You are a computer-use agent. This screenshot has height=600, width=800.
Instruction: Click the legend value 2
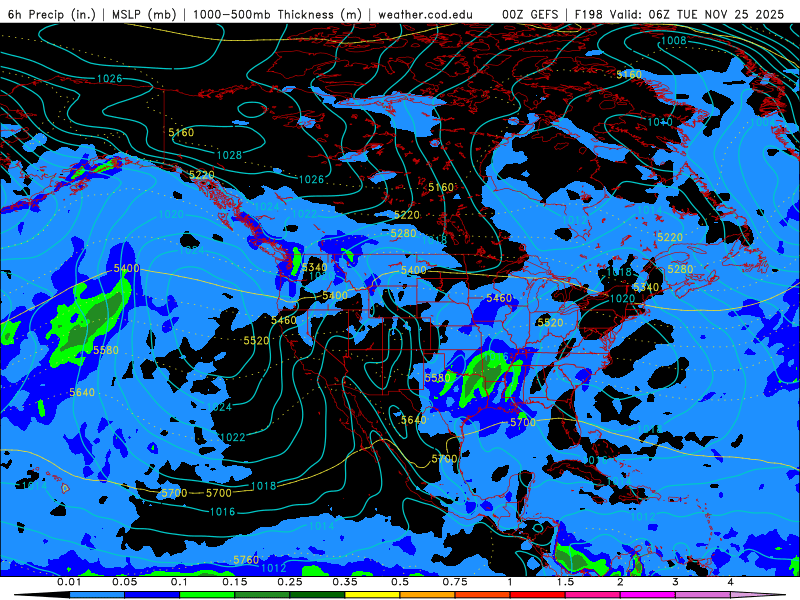pyautogui.click(x=620, y=582)
